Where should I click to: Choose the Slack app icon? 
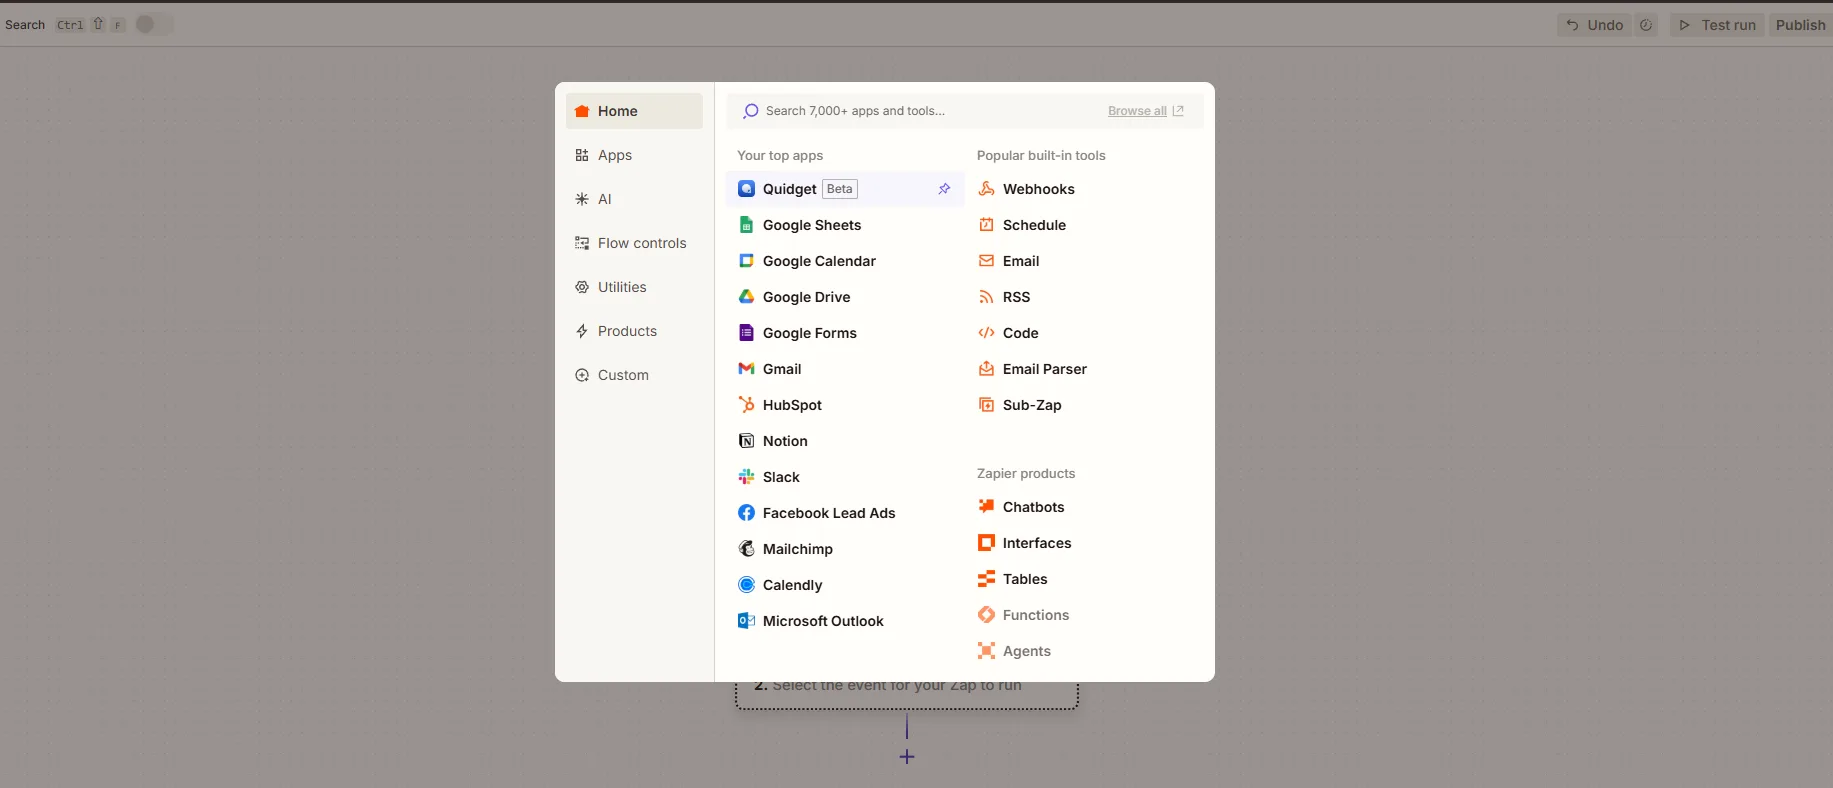746,477
